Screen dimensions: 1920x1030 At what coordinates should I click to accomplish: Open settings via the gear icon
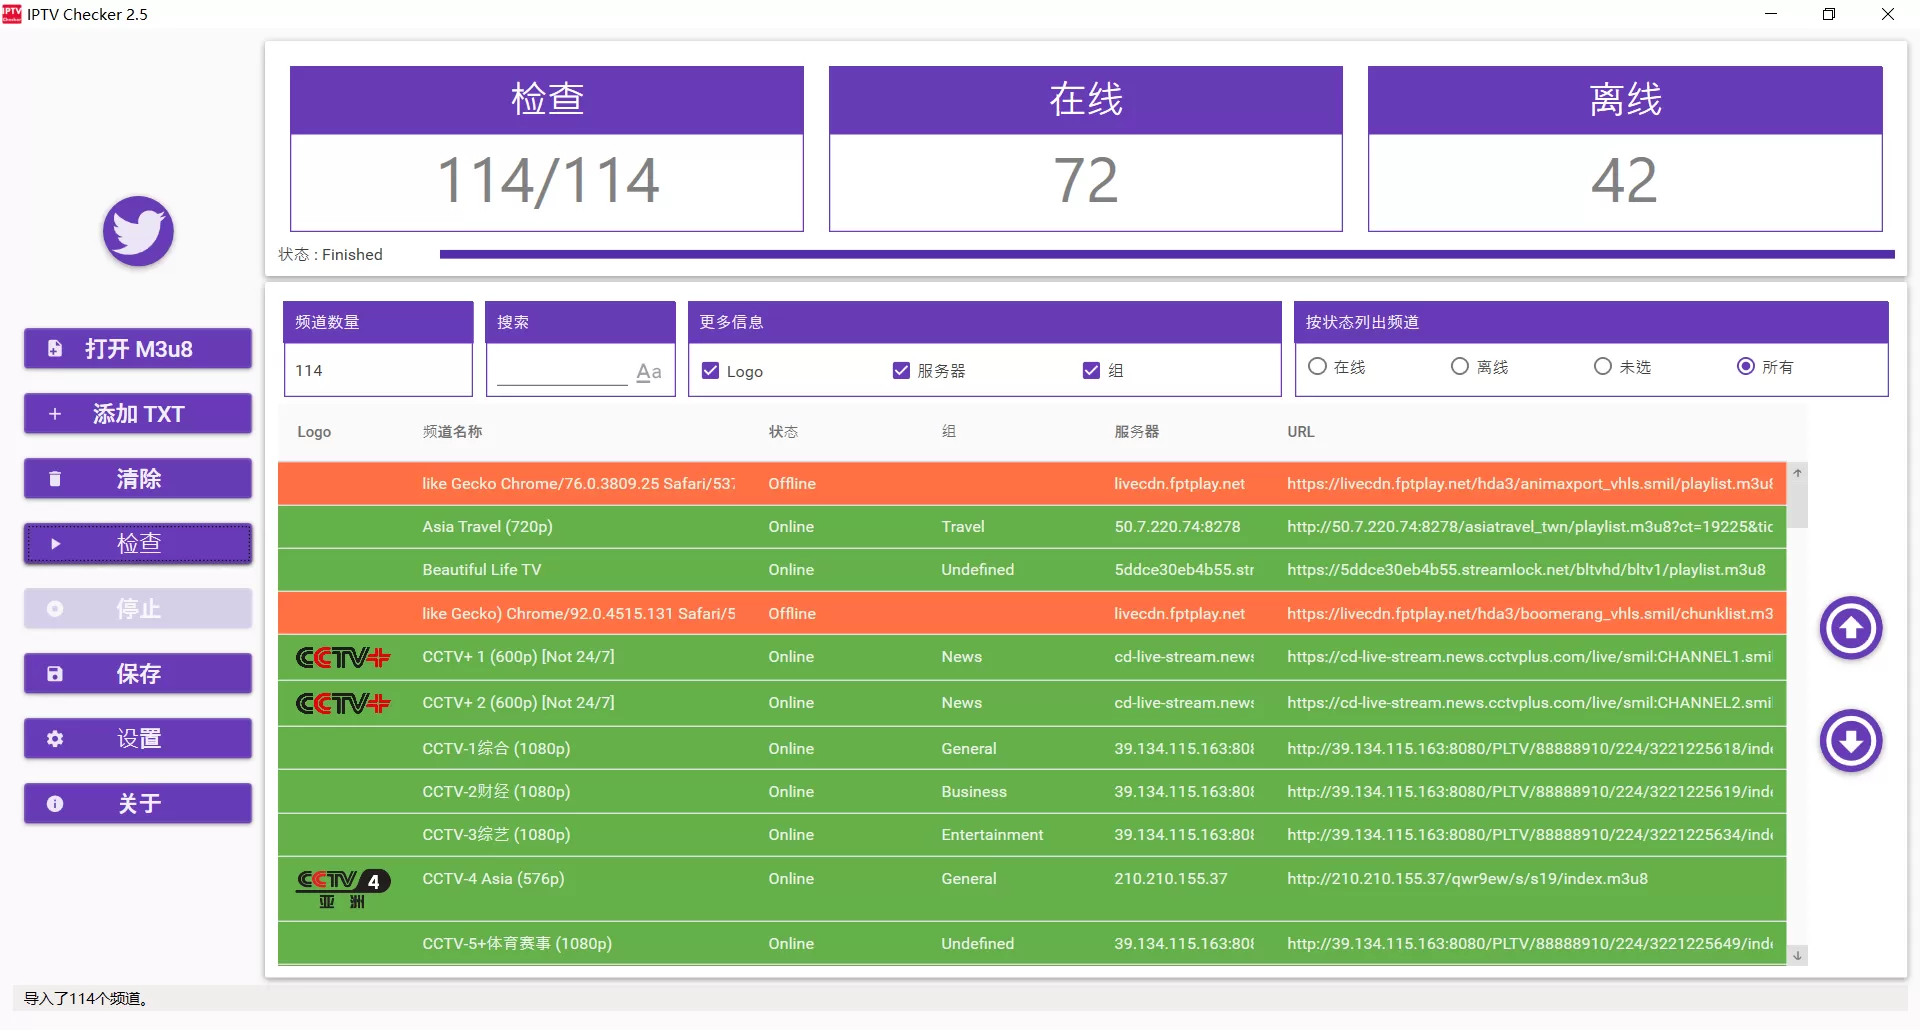pos(55,738)
